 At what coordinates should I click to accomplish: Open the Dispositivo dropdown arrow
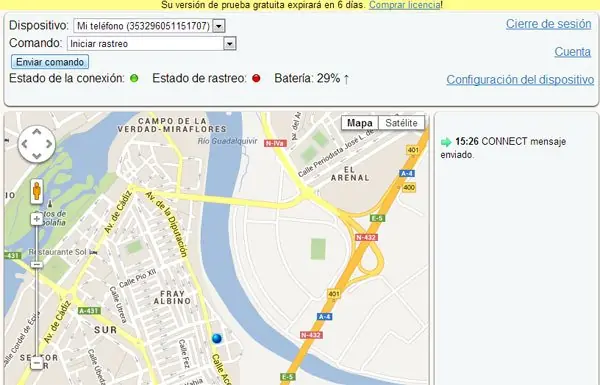click(218, 26)
